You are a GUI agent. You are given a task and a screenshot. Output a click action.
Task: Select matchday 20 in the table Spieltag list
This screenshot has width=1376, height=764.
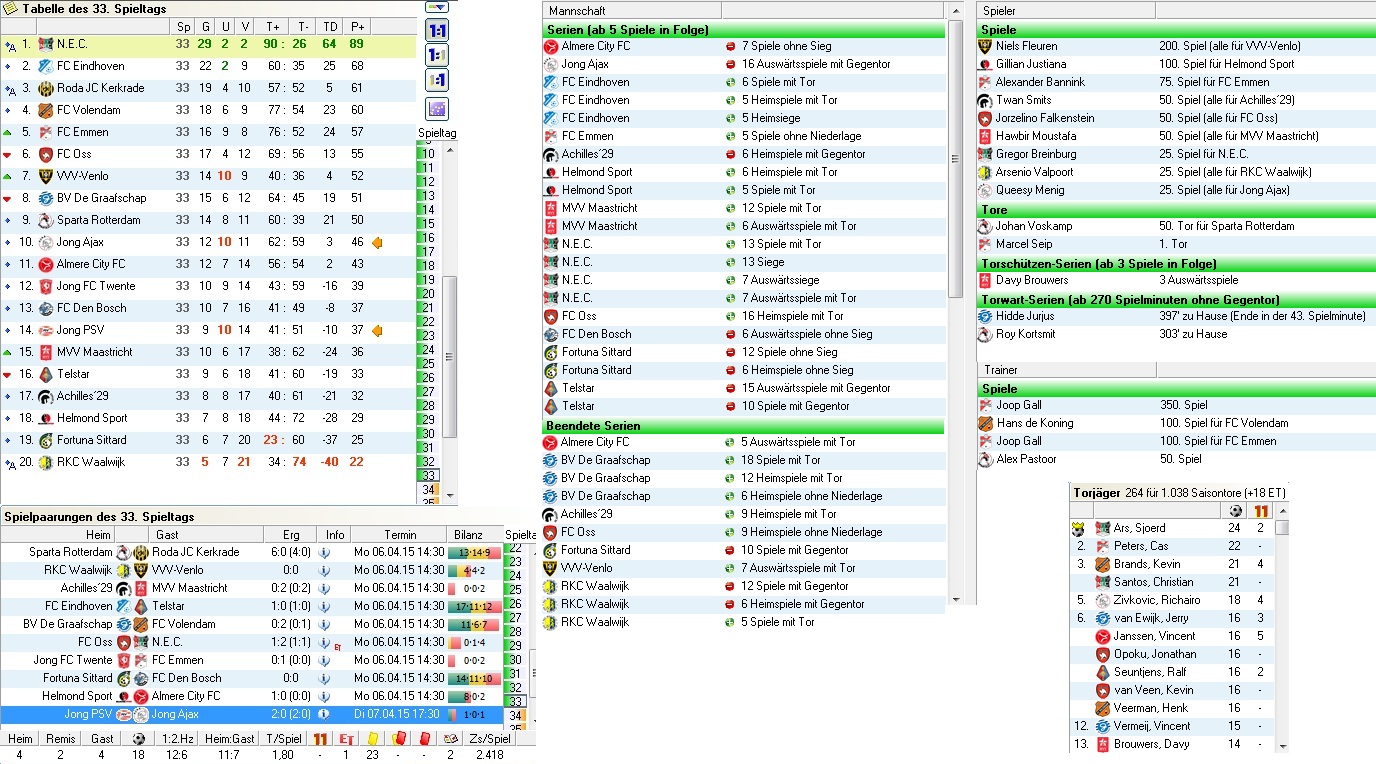(x=428, y=294)
